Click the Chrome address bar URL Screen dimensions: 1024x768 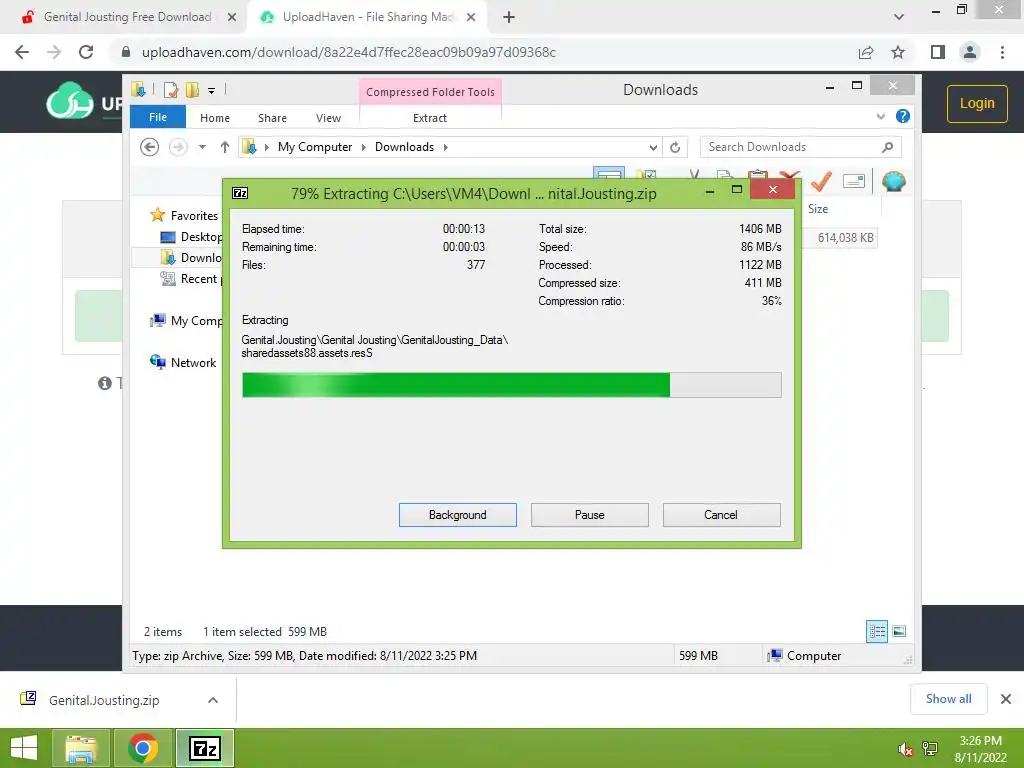(349, 52)
